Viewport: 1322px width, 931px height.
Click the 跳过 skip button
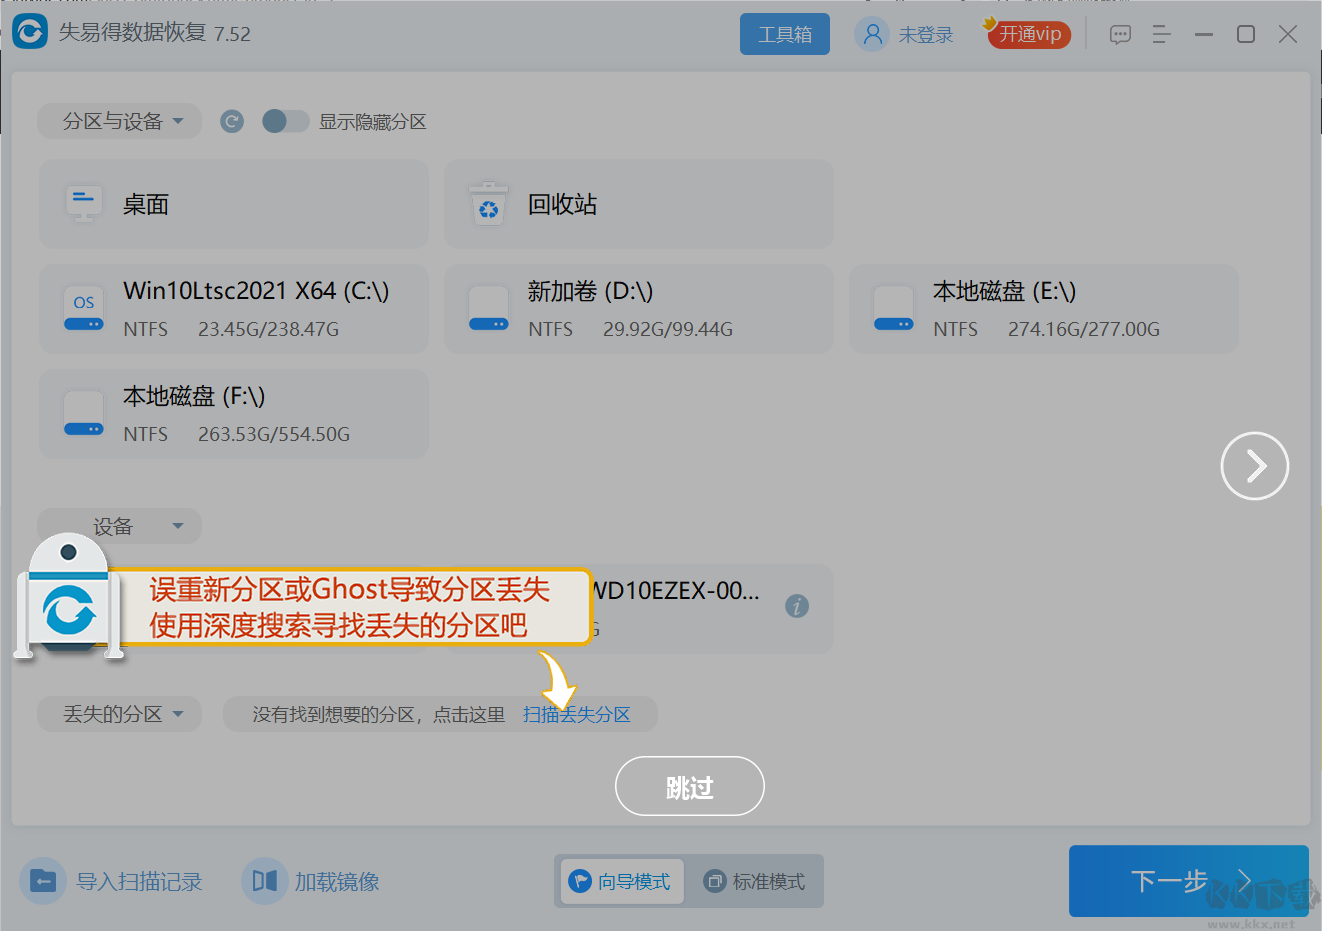[x=690, y=787]
